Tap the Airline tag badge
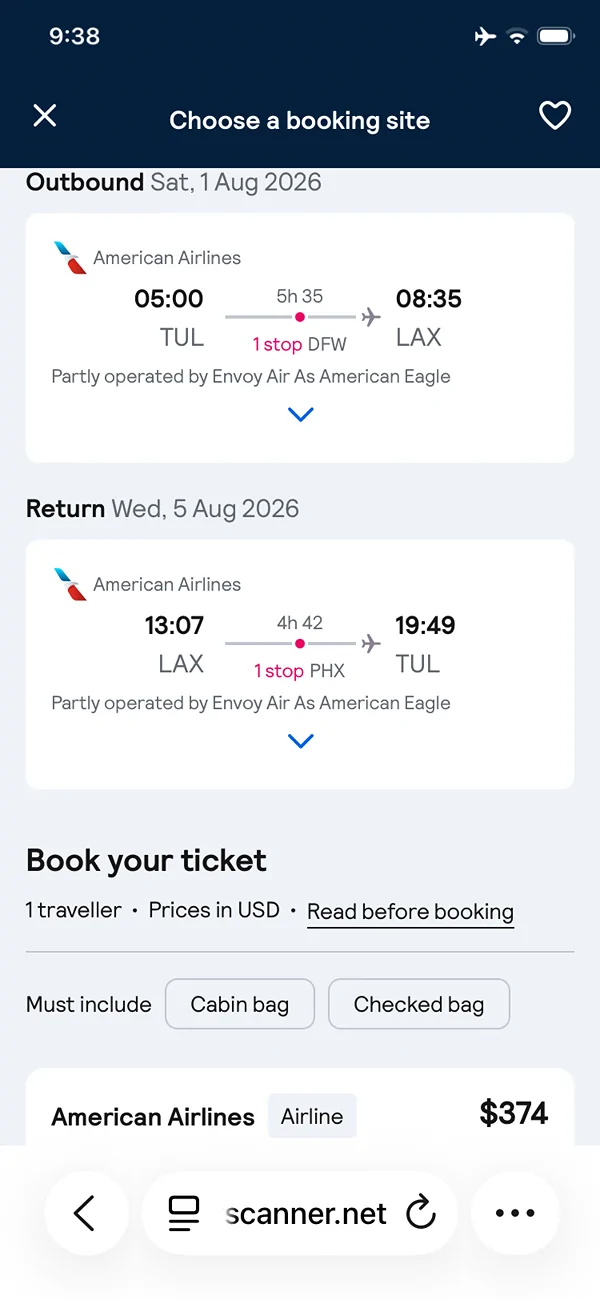Viewport: 600px width, 1300px height. tap(312, 1116)
